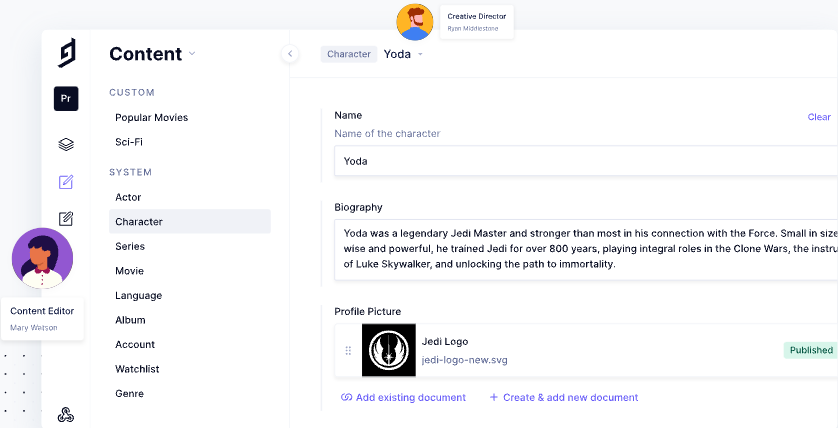Click Create & add new document

click(x=563, y=397)
